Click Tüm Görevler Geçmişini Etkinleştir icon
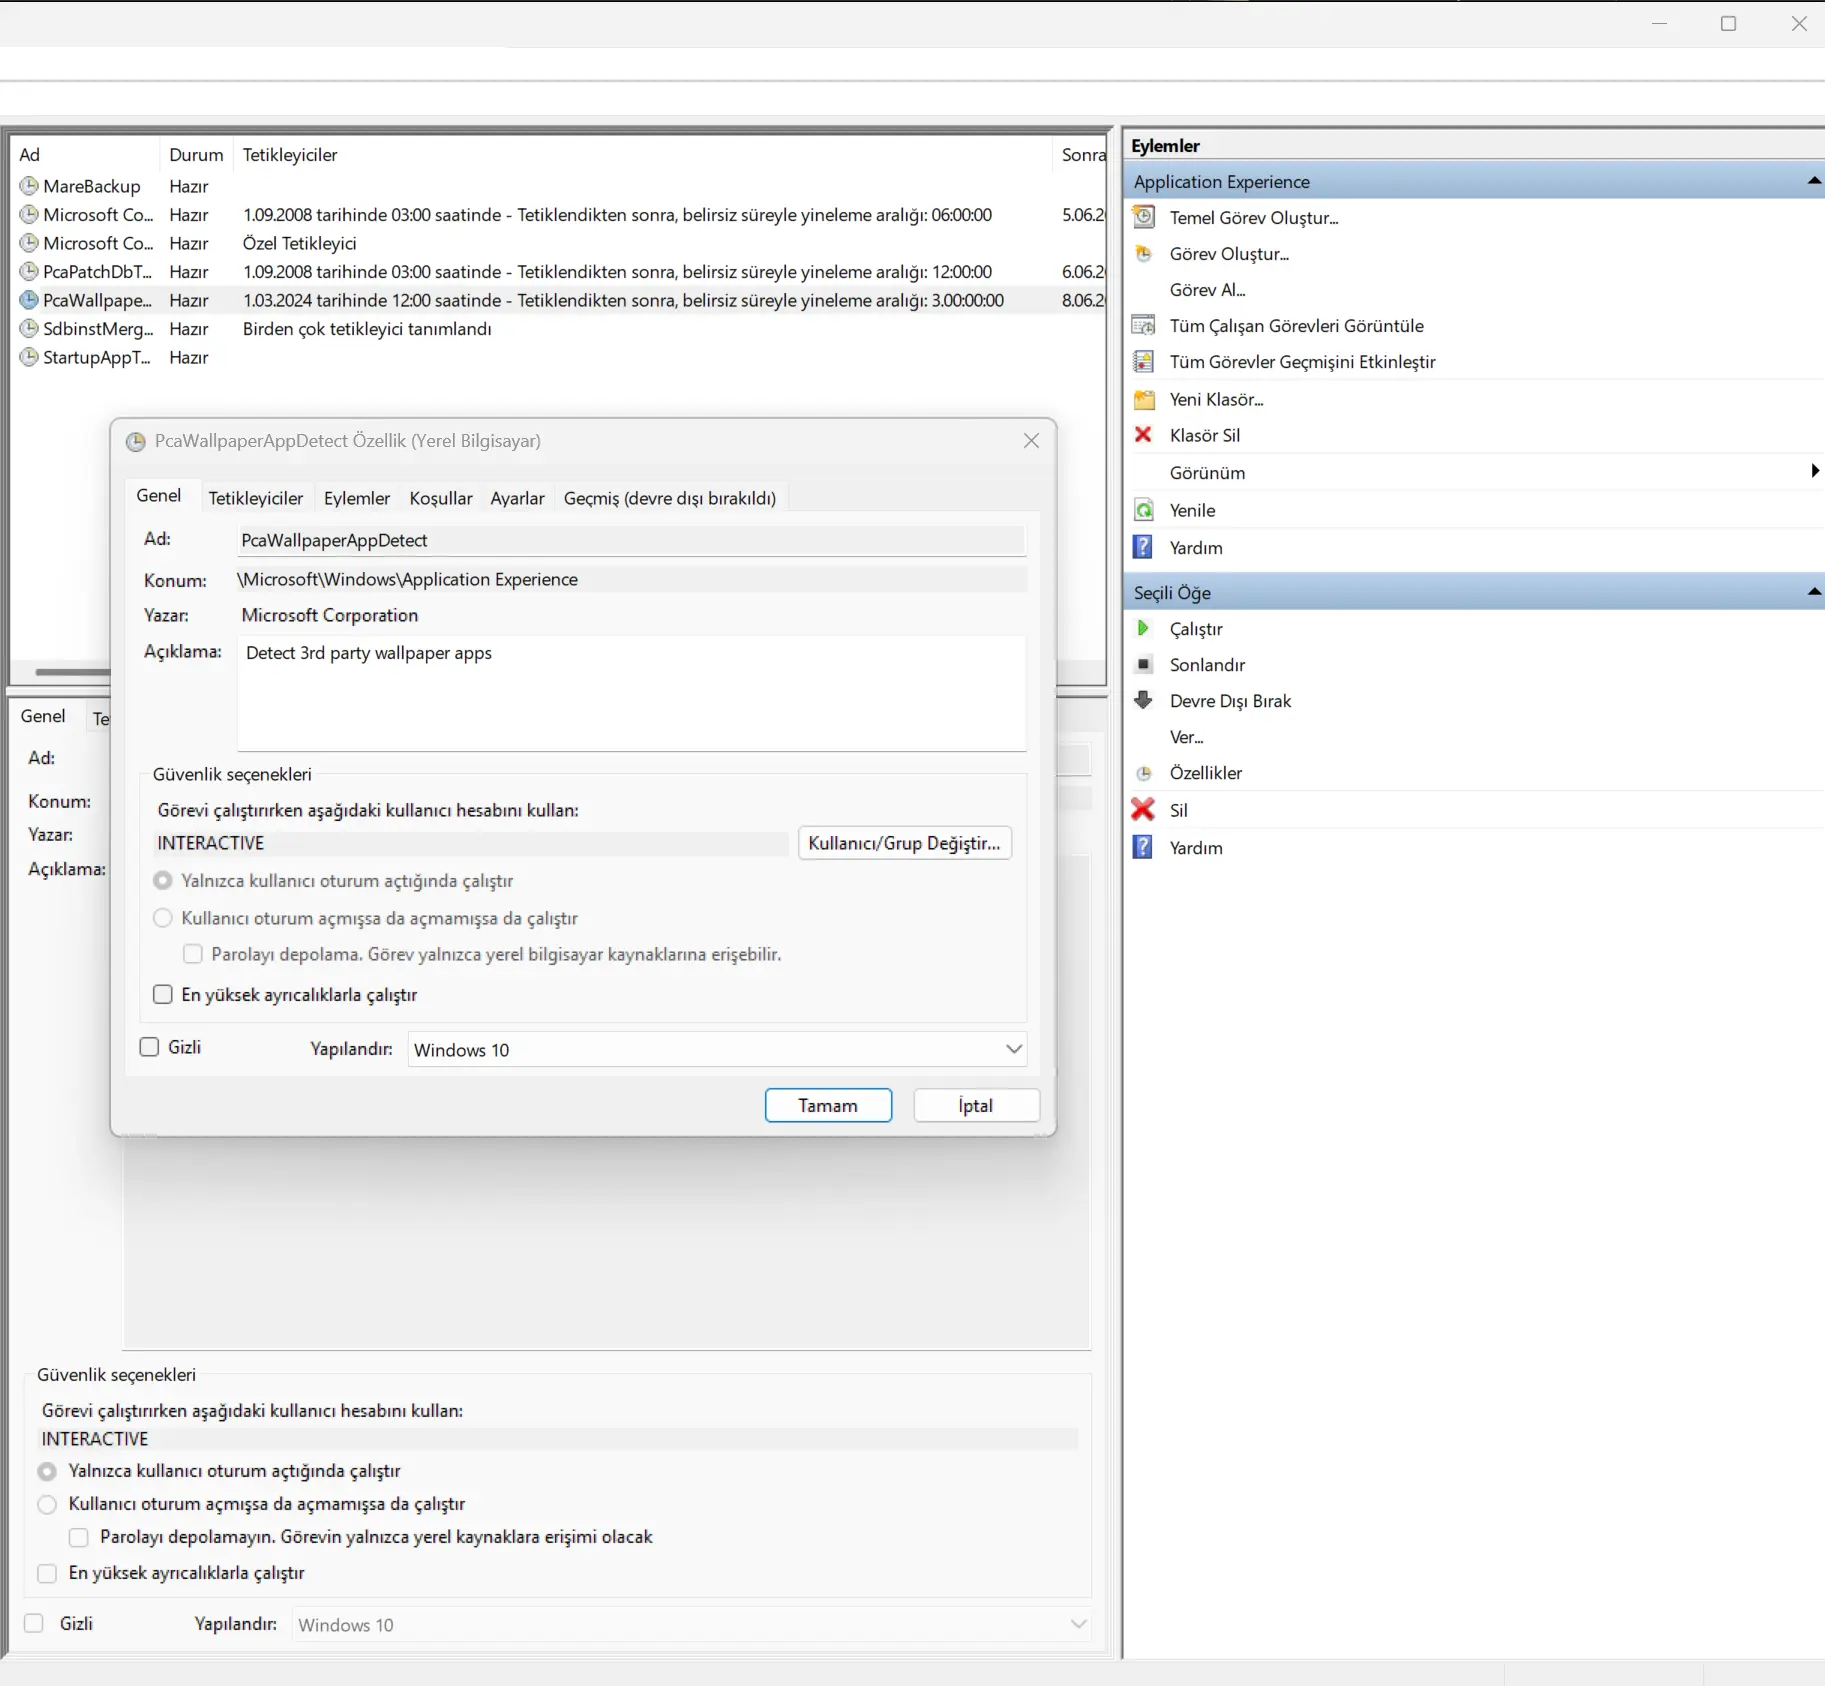 pos(1144,362)
